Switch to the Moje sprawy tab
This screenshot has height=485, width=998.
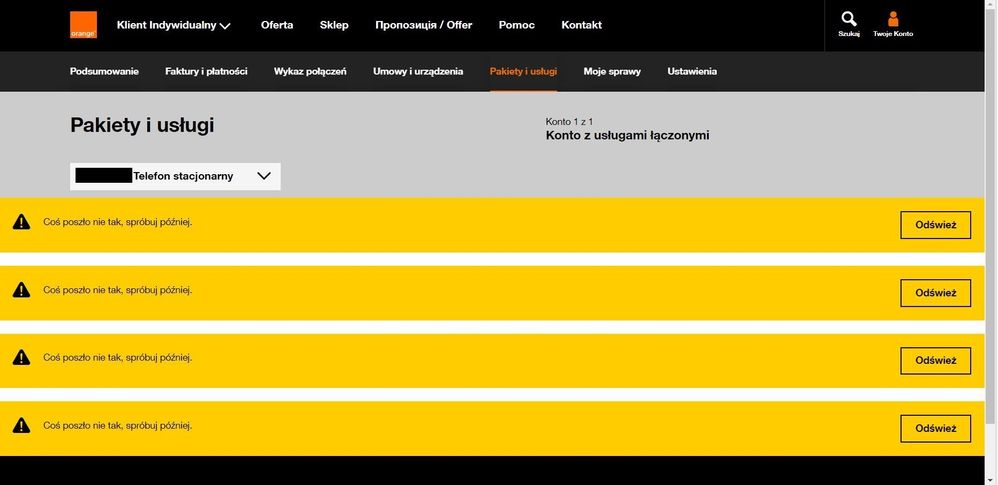(612, 71)
